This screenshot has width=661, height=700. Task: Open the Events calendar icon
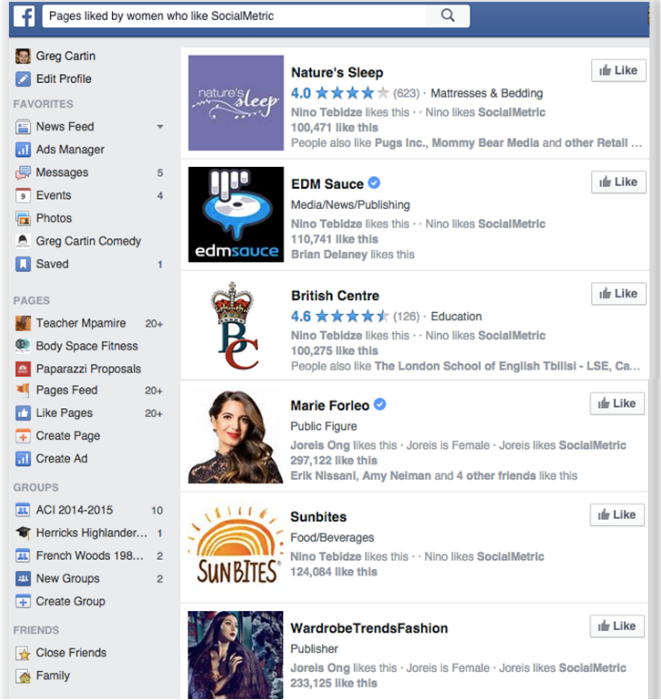[23, 196]
